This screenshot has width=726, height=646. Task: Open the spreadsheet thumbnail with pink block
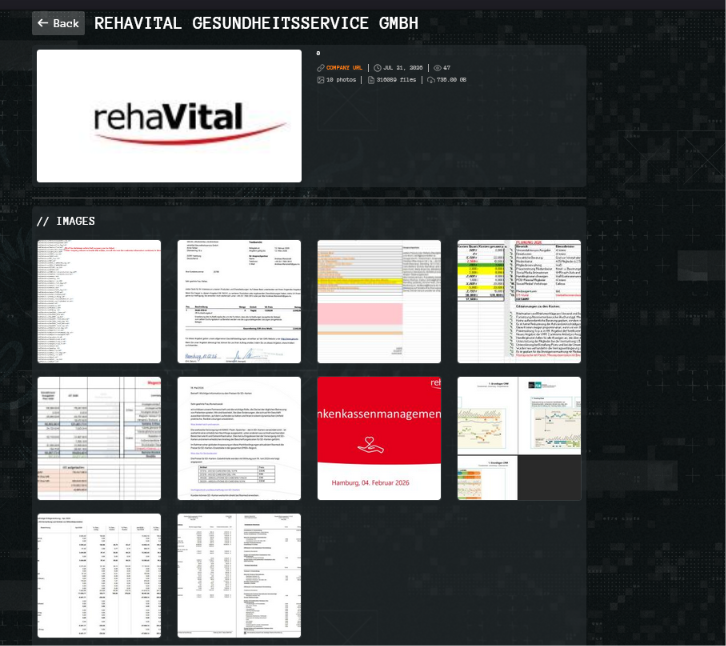click(x=379, y=301)
